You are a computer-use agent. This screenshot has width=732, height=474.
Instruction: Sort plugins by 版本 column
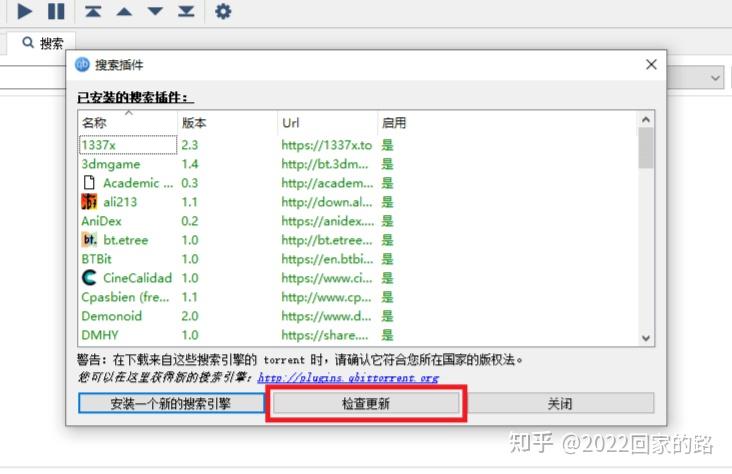tap(227, 123)
